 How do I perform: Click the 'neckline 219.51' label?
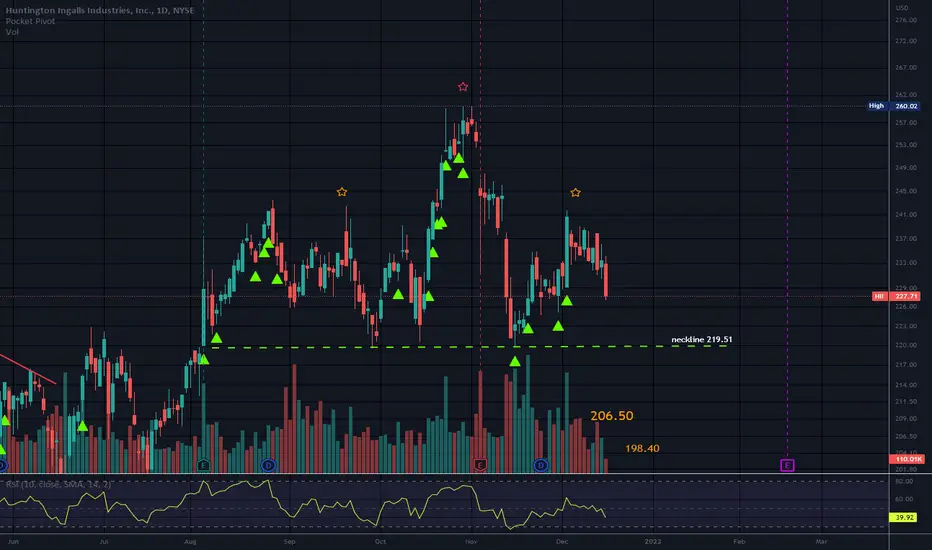click(701, 340)
